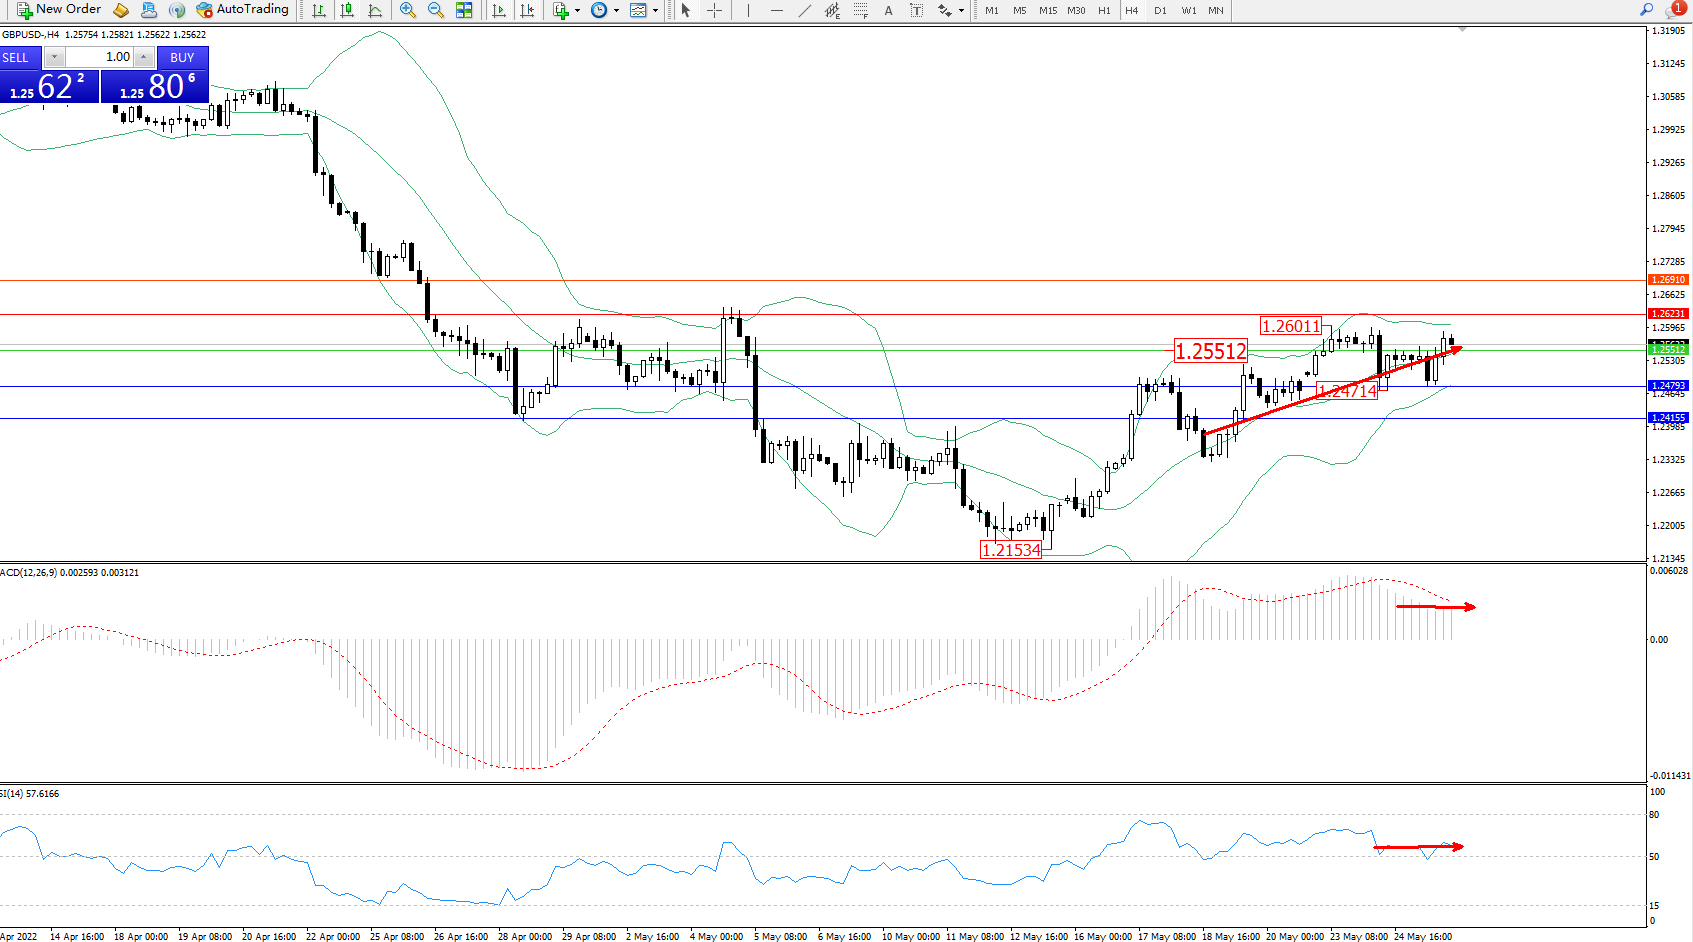The height and width of the screenshot is (942, 1693).
Task: Pick the horizontal line drawing tool
Action: (777, 10)
